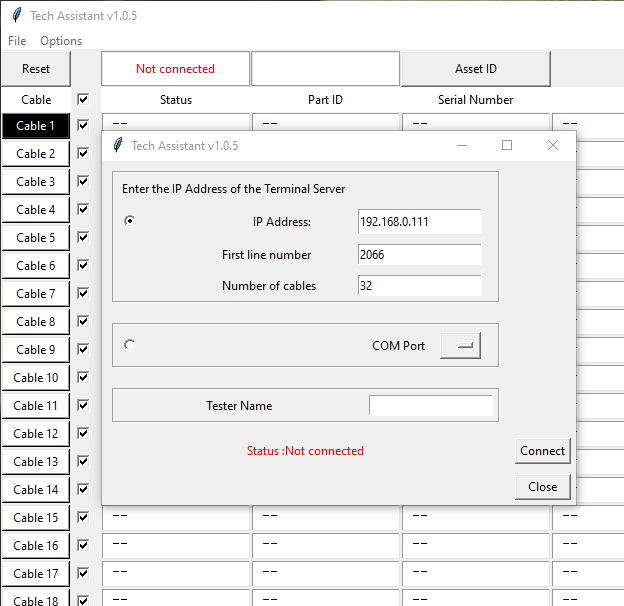Click the Asset ID button
This screenshot has width=624, height=606.
pyautogui.click(x=475, y=69)
